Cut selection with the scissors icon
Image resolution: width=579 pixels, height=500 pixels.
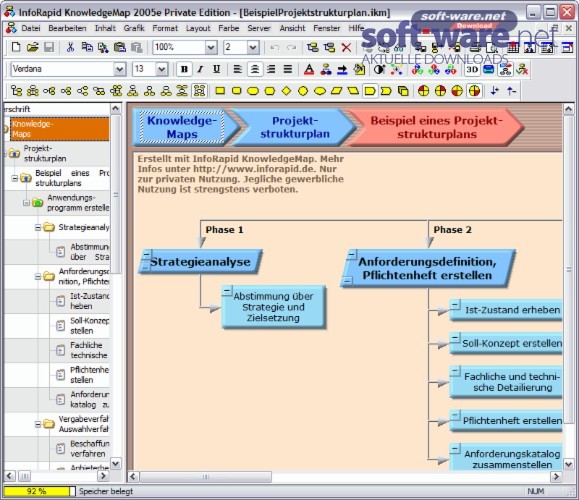pyautogui.click(x=70, y=47)
